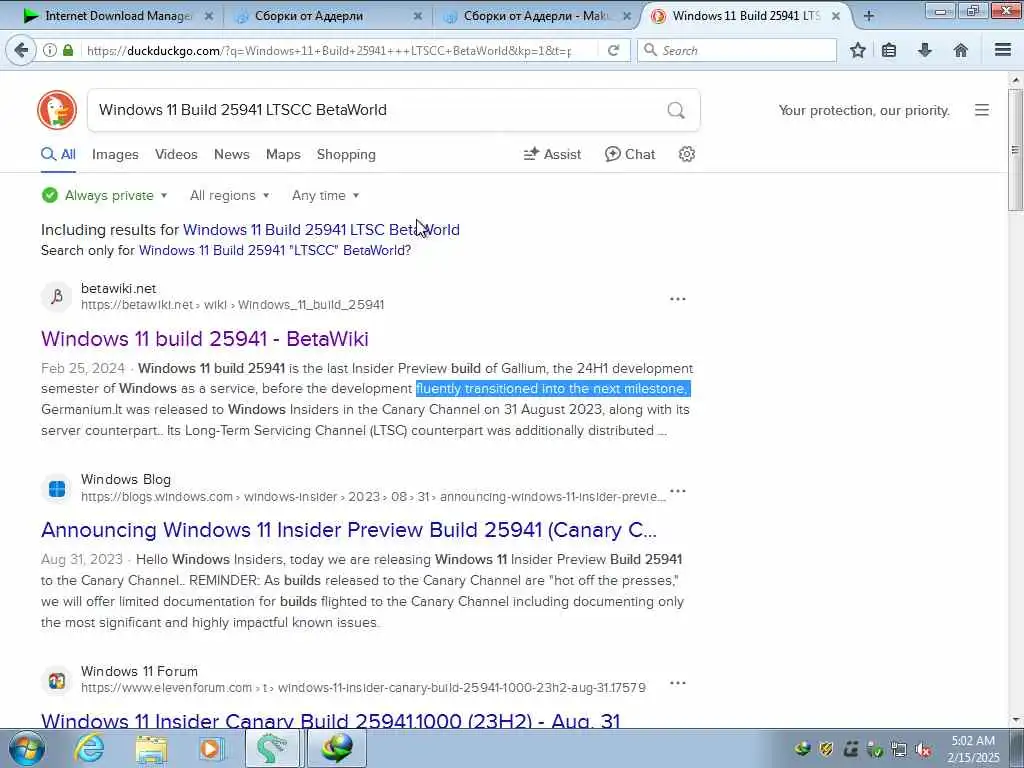Viewport: 1024px width, 768px height.
Task: Open DuckDuckGo side menu icon
Action: click(x=982, y=110)
